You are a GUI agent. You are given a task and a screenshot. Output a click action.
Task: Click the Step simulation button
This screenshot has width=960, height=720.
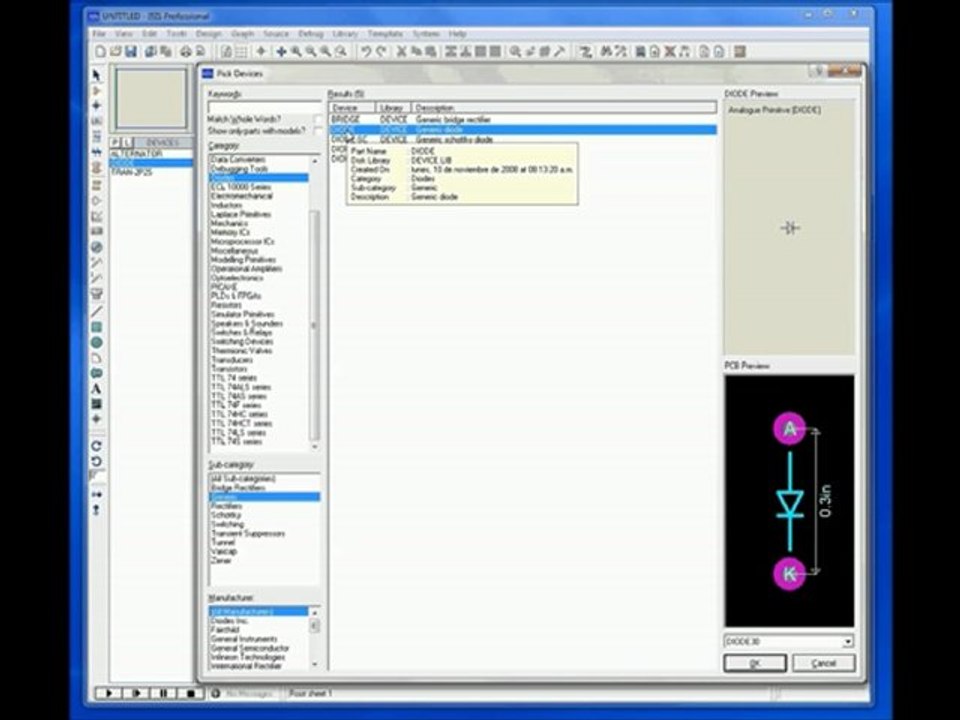tap(136, 693)
